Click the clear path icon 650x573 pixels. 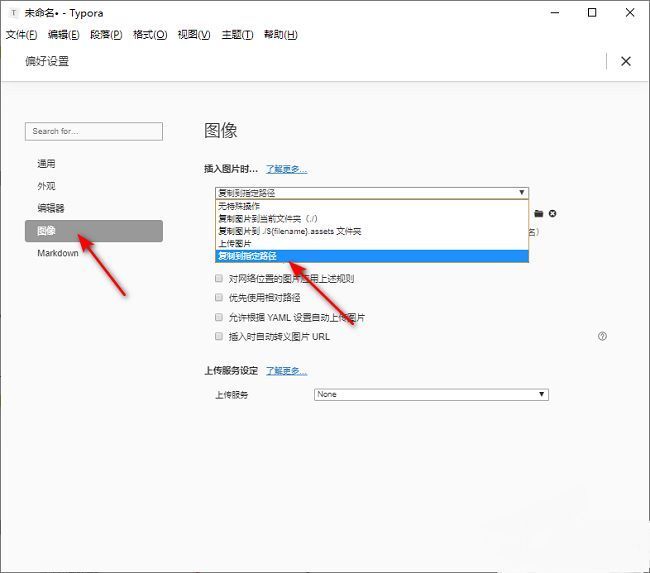[x=552, y=214]
